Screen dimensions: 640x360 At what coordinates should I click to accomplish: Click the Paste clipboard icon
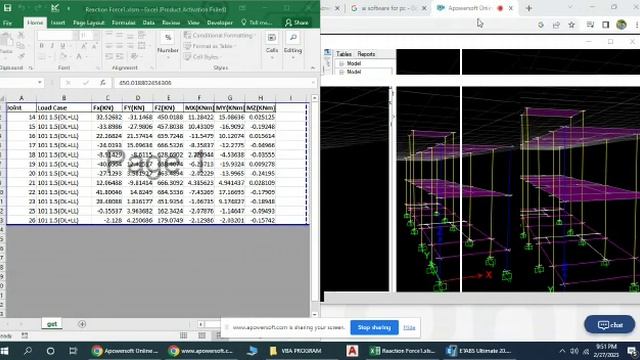(6, 40)
